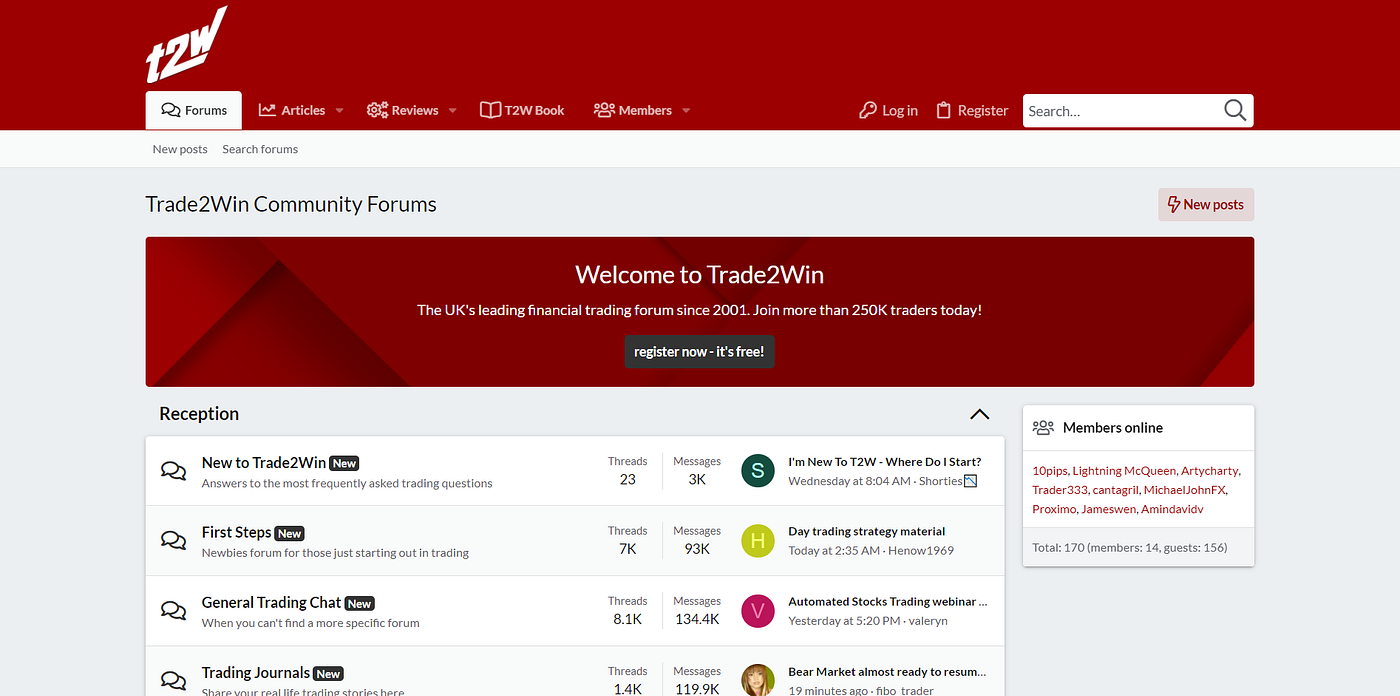The height and width of the screenshot is (696, 1400).
Task: Click the Henow1969 username link
Action: click(x=921, y=551)
